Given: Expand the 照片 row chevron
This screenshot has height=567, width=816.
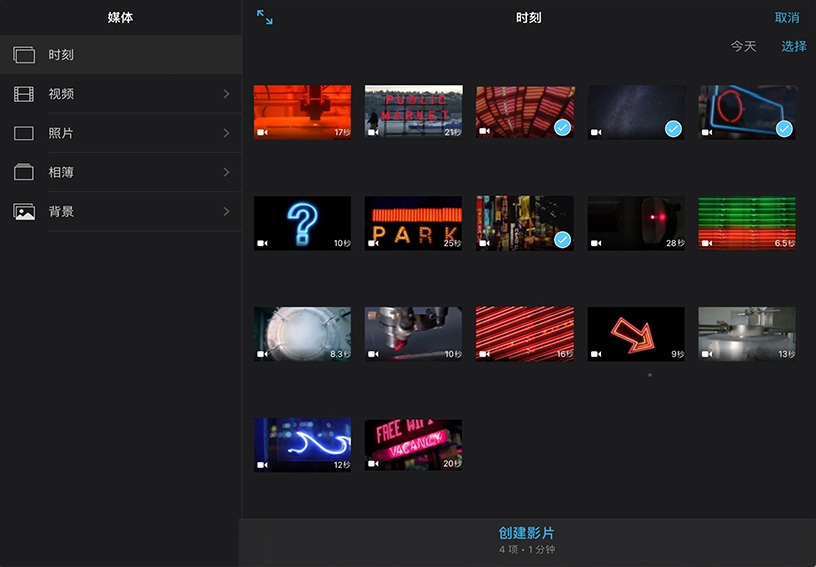Looking at the screenshot, I should [x=226, y=133].
